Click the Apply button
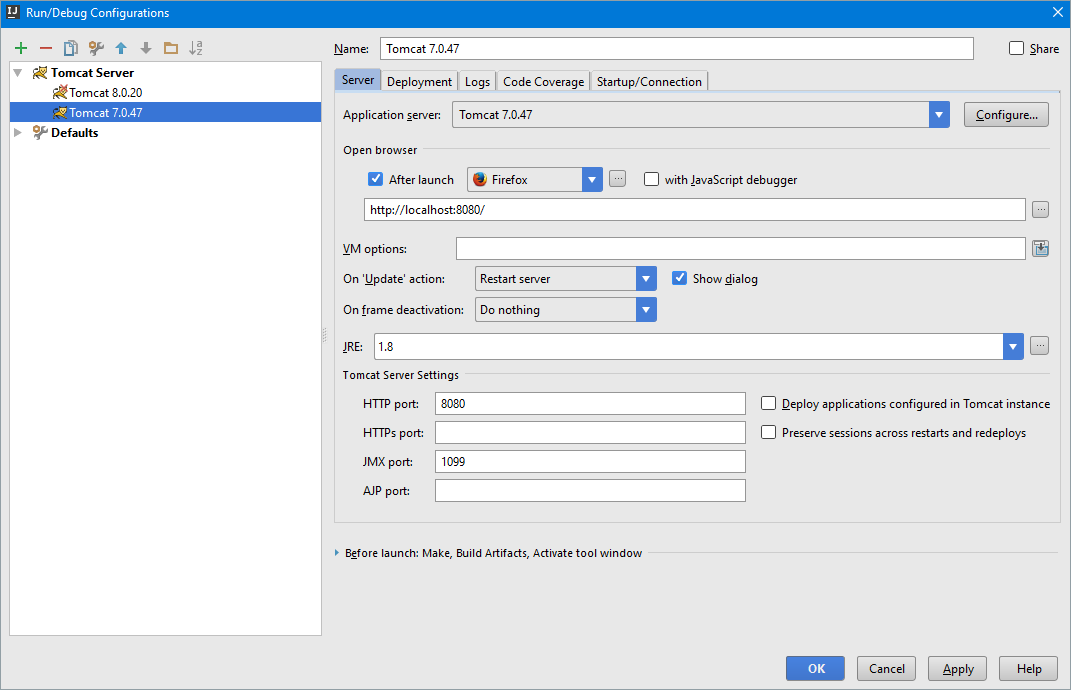Screen dimensions: 1071x690 coord(958,669)
